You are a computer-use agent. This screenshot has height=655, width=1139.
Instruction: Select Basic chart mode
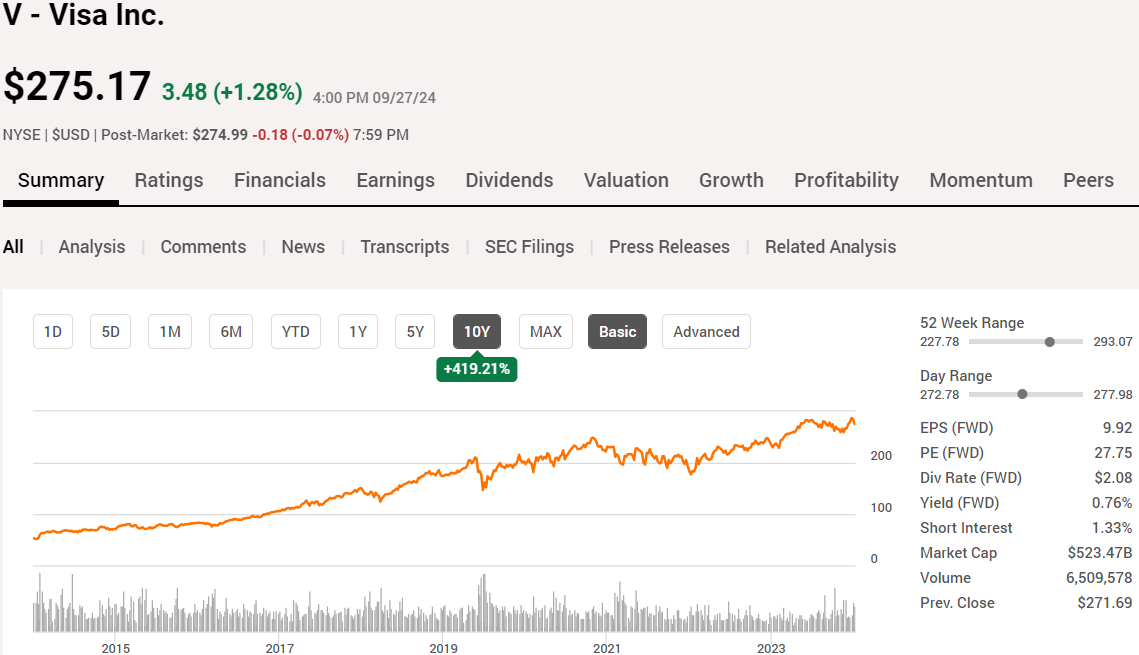pyautogui.click(x=617, y=332)
